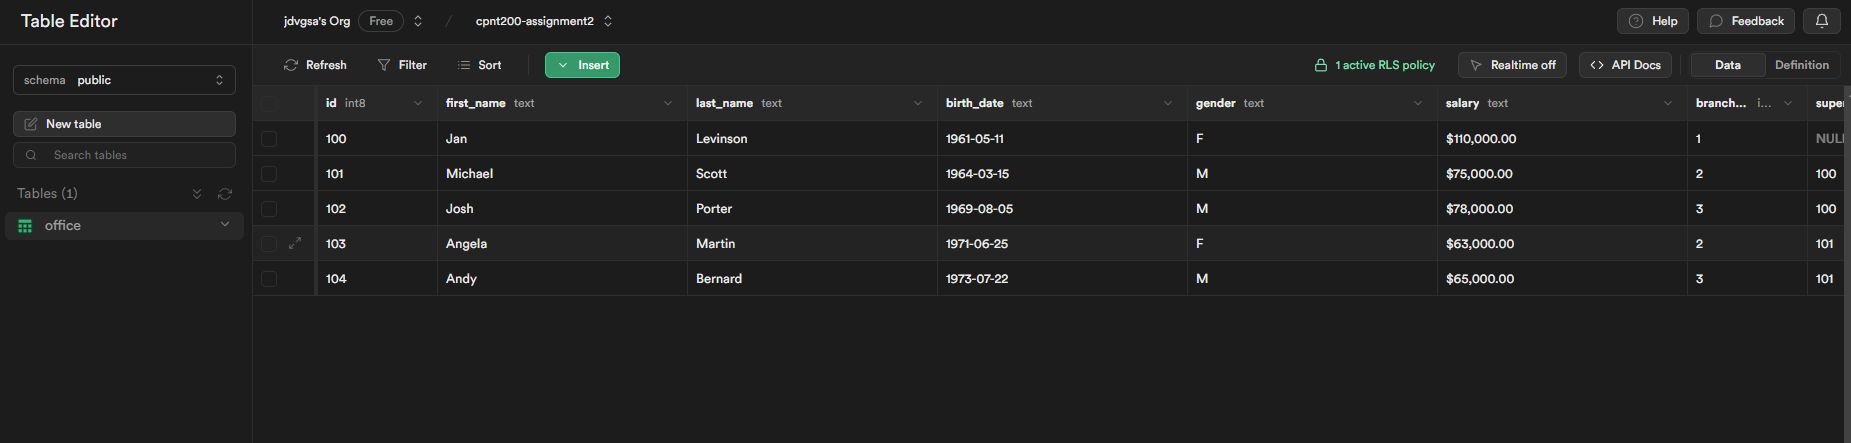The image size is (1851, 443).
Task: Create a New table
Action: pyautogui.click(x=124, y=124)
